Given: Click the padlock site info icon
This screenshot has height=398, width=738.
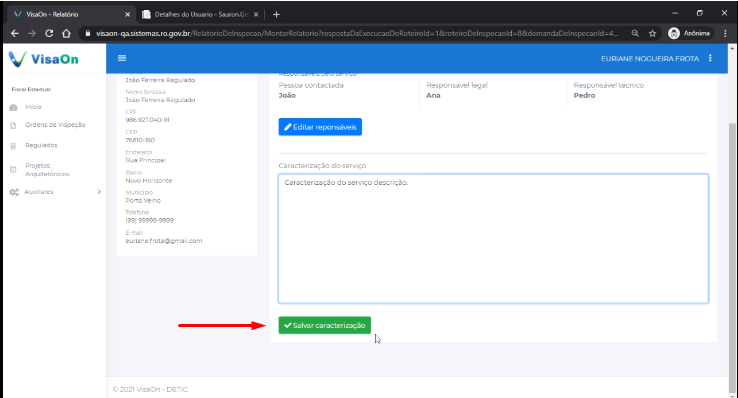Looking at the screenshot, I should (88, 33).
